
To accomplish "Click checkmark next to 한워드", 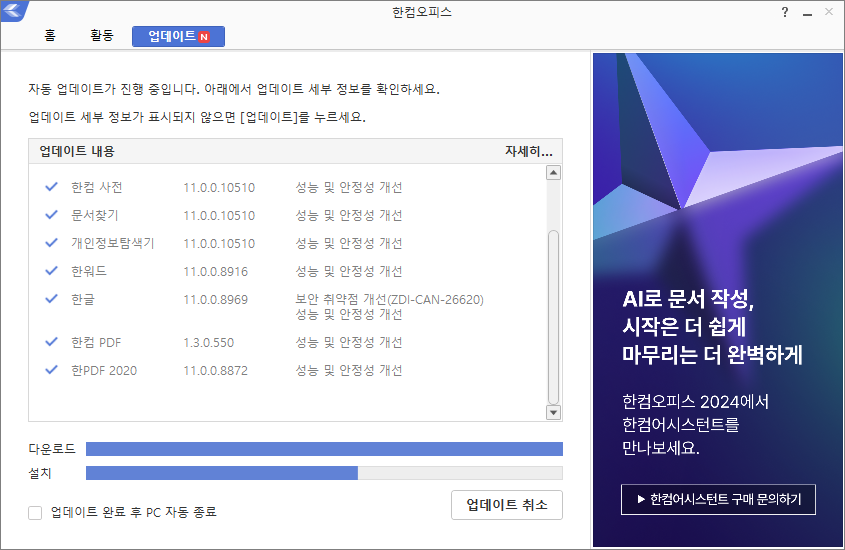I will [51, 271].
